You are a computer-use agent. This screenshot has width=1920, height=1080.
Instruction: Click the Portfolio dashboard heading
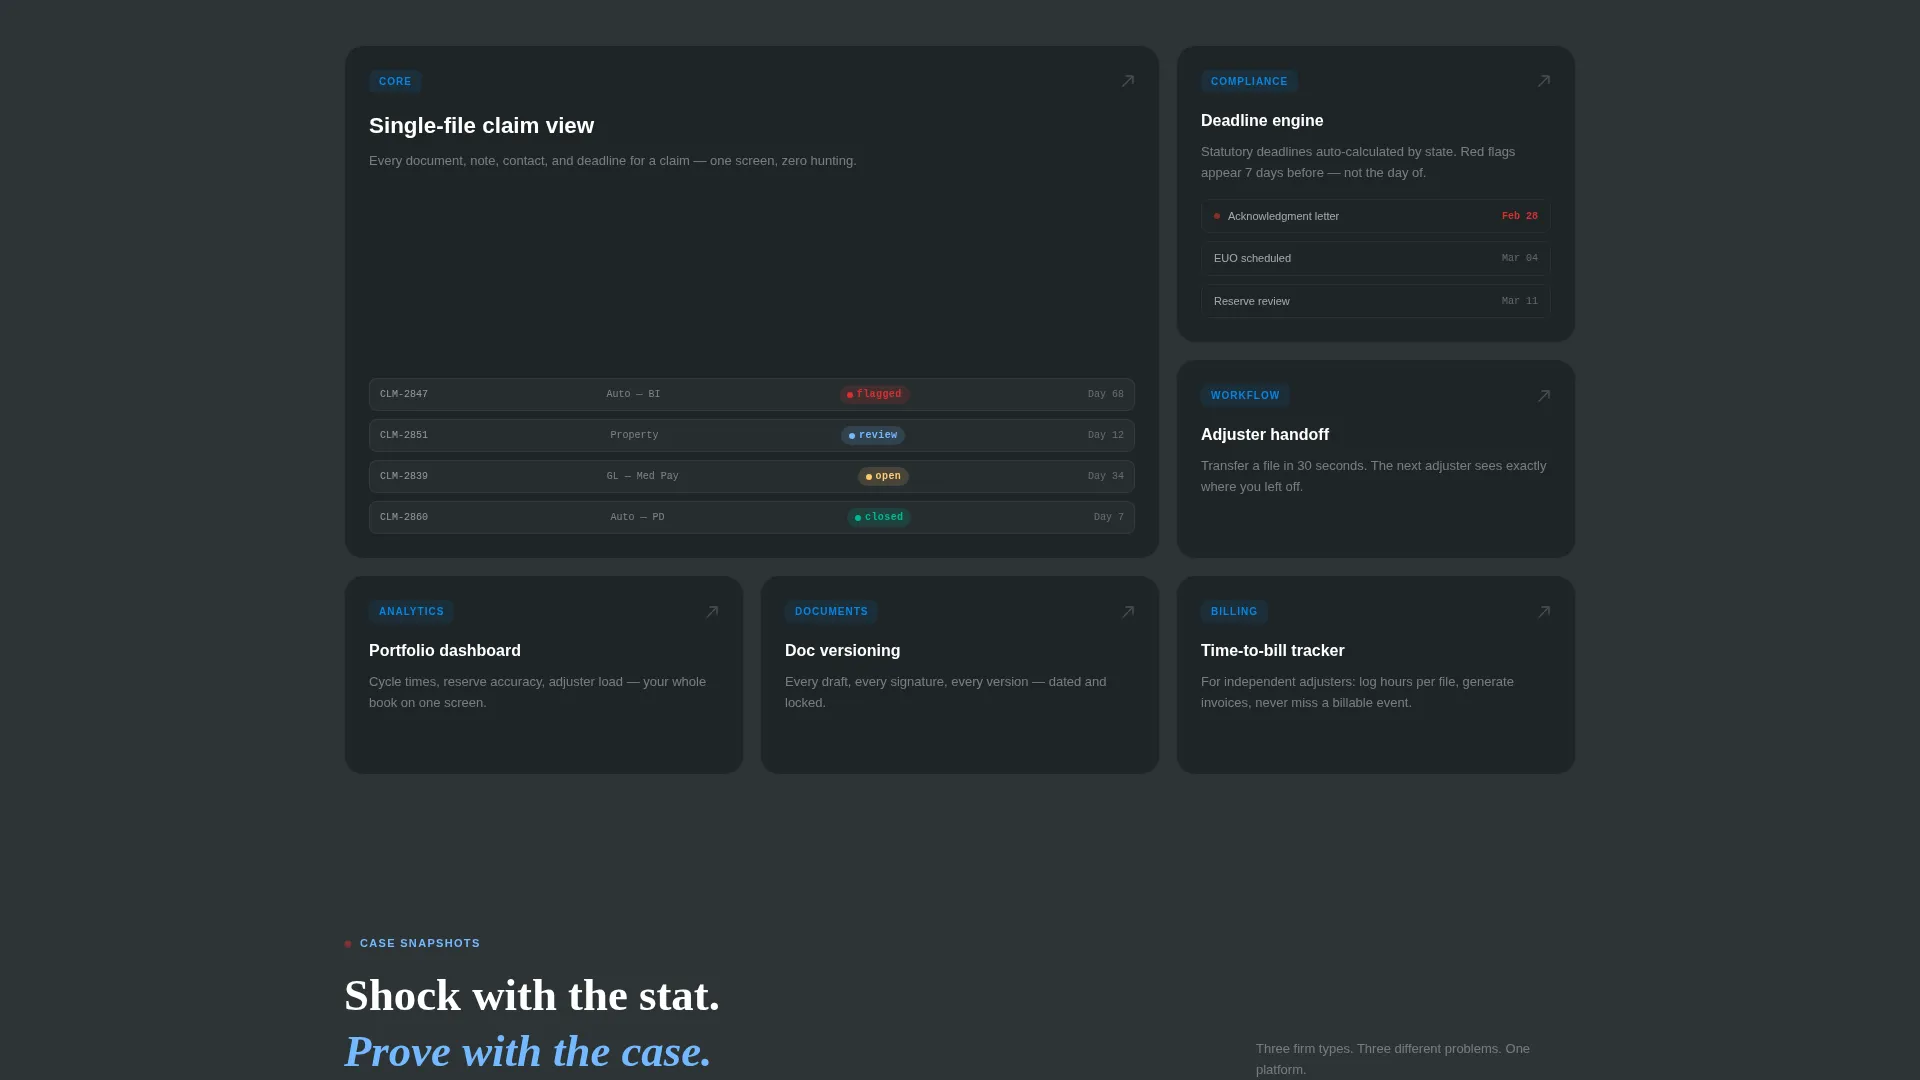pyautogui.click(x=445, y=651)
